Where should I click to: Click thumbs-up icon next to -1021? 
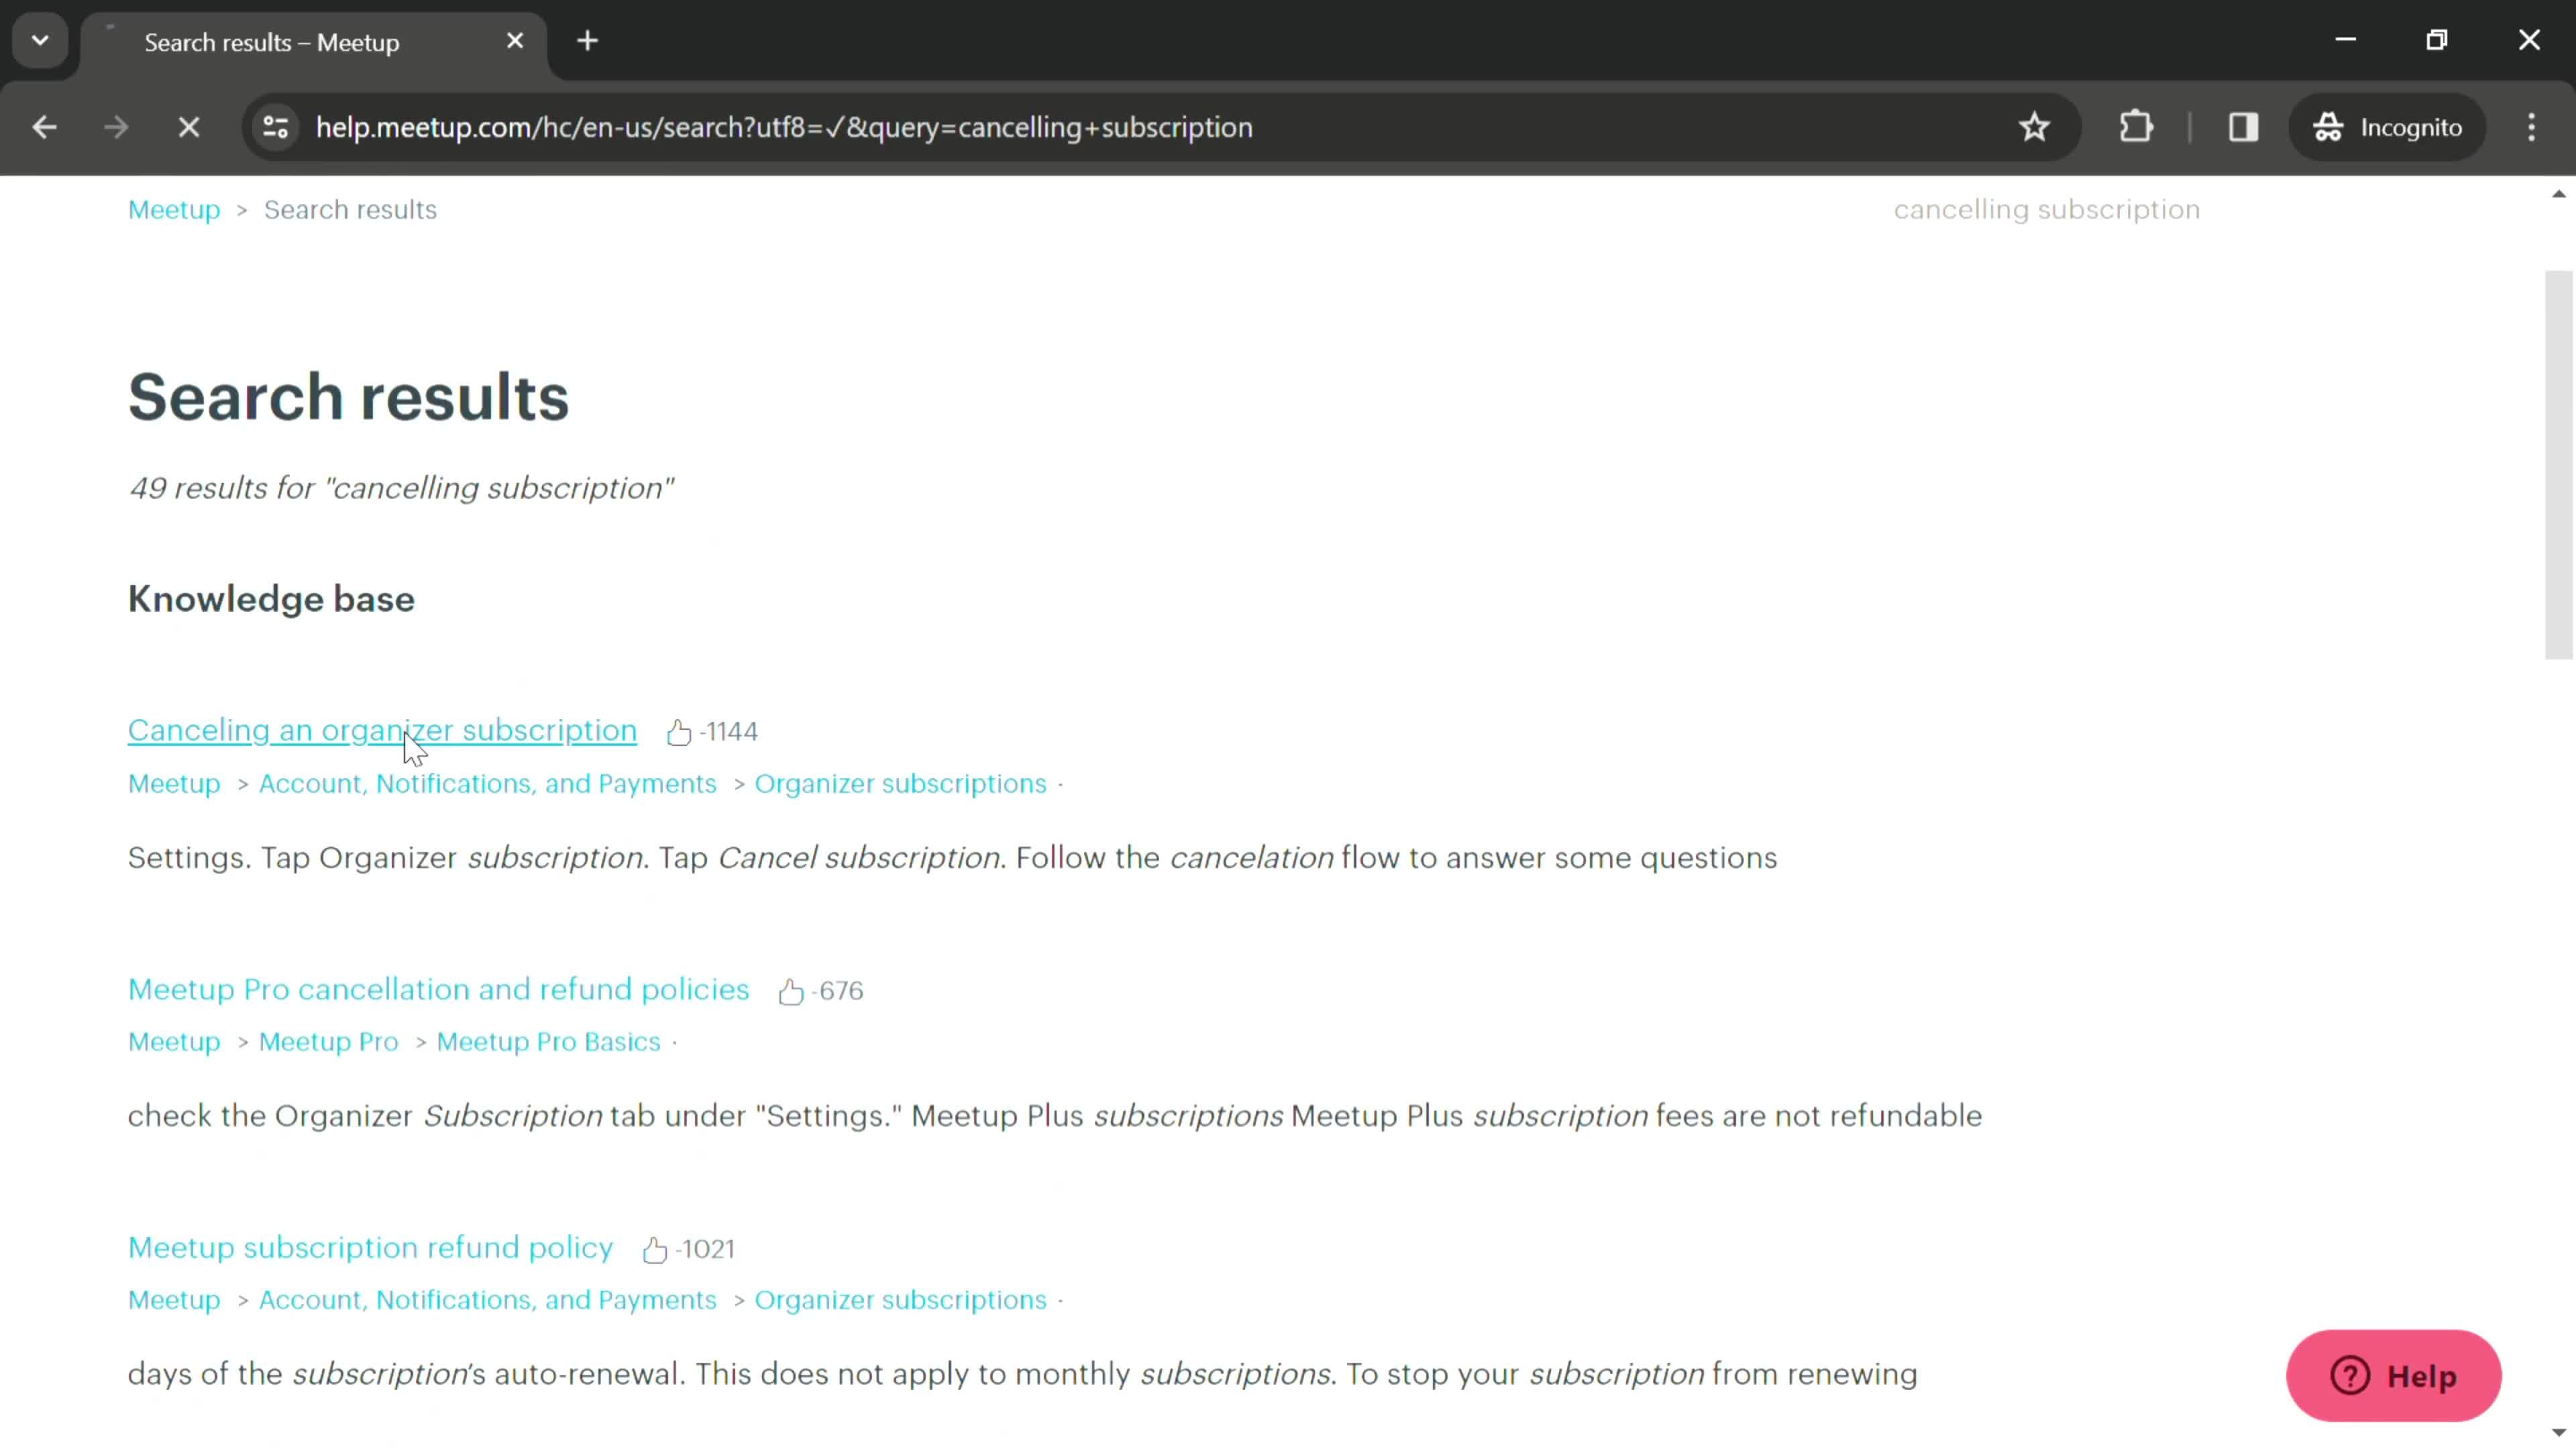pos(655,1250)
